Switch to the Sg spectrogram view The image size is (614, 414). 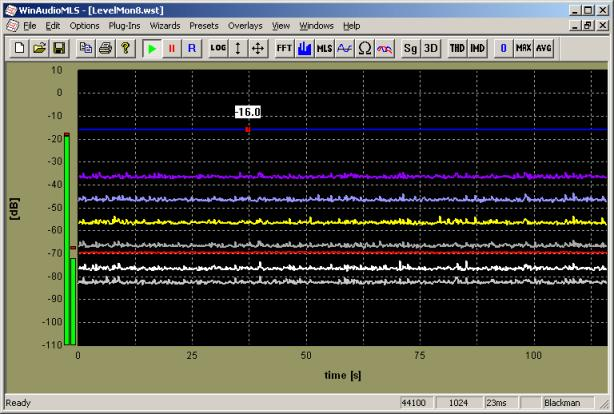411,48
